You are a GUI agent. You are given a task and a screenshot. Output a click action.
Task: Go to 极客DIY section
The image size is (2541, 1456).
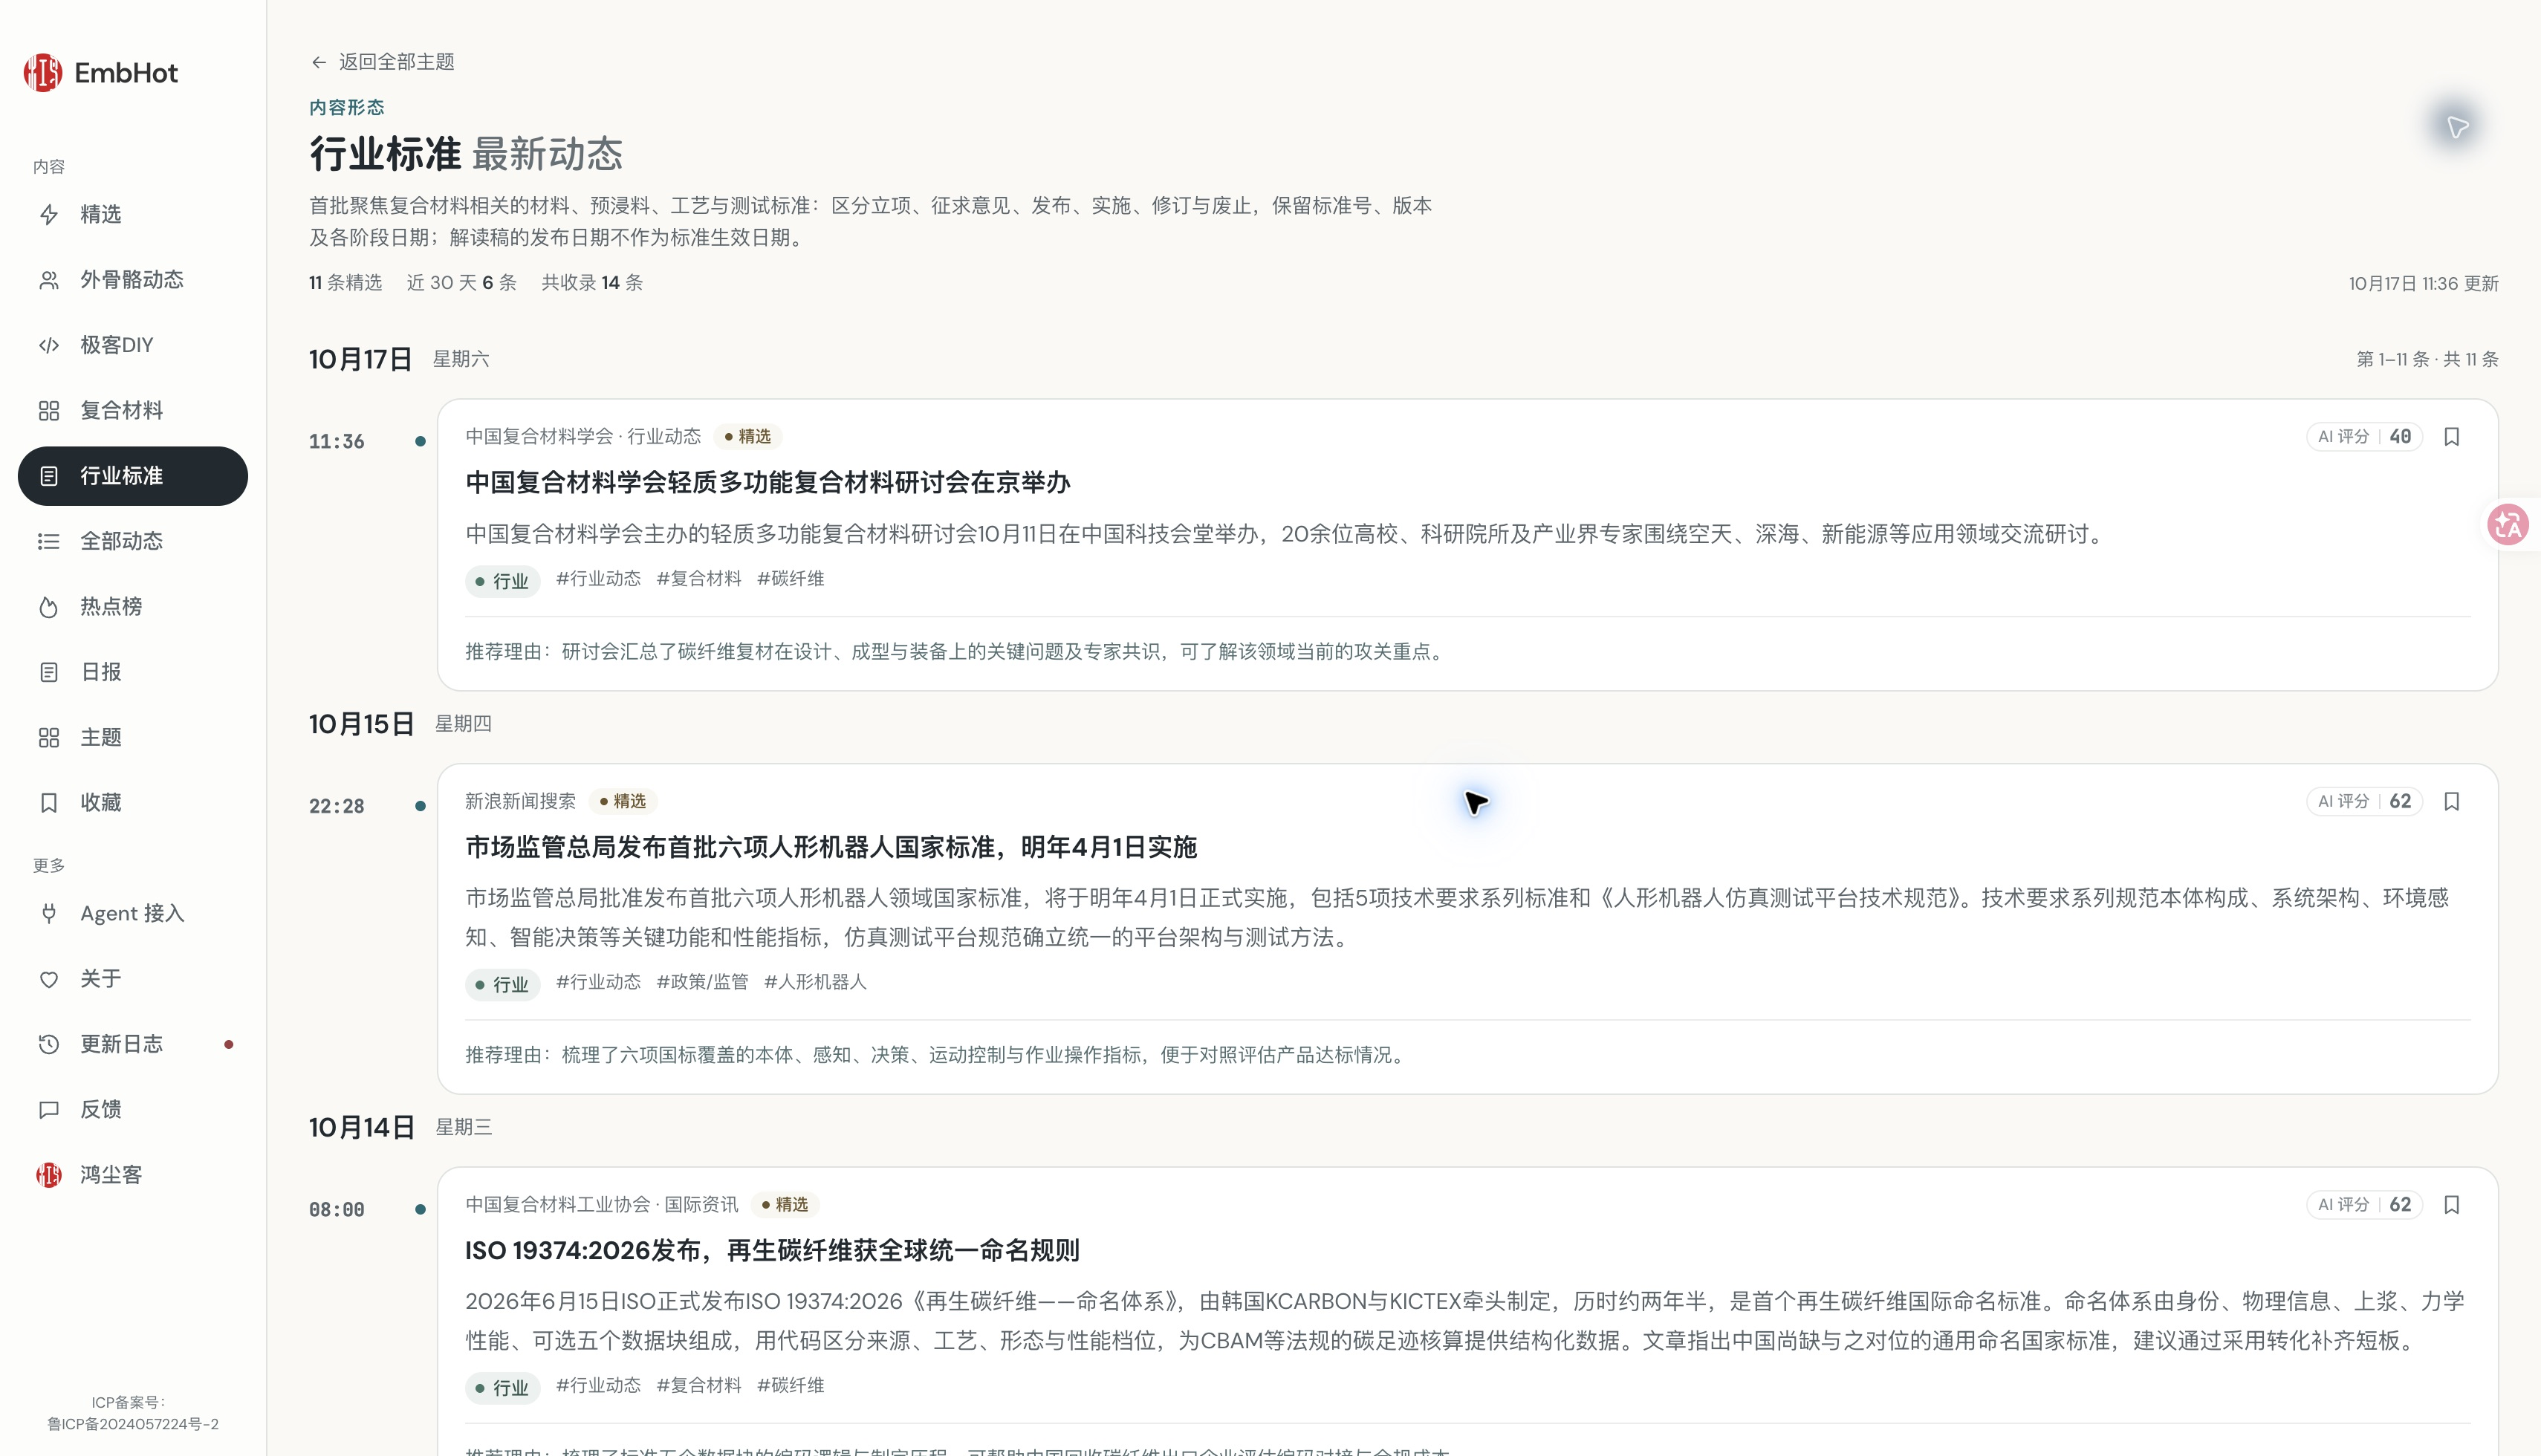click(x=133, y=345)
